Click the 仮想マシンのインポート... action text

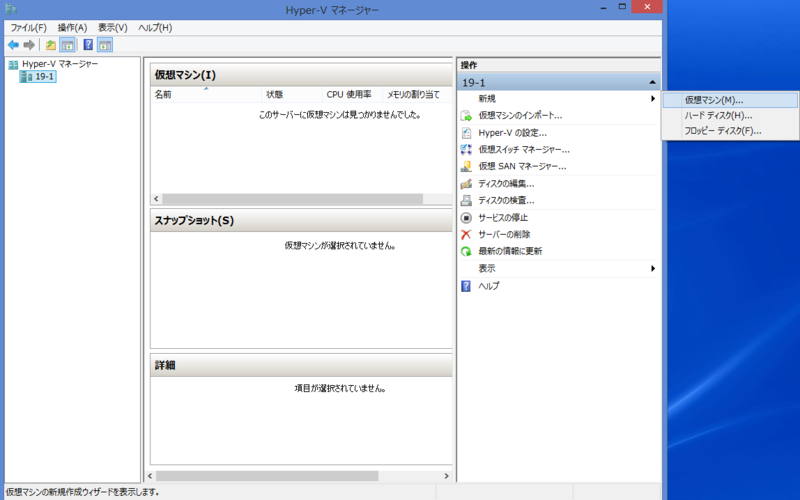coord(520,116)
